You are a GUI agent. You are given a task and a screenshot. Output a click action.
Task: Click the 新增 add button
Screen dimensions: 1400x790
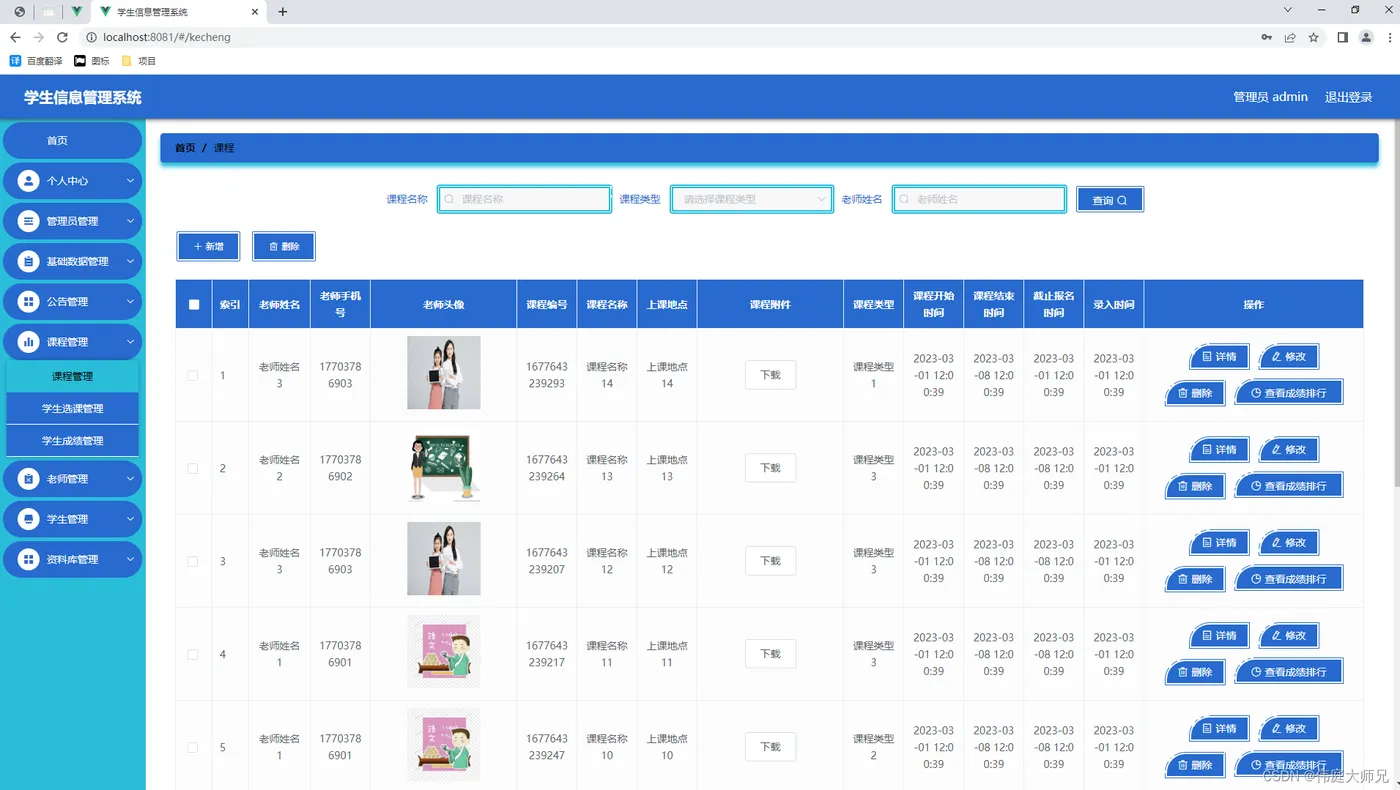[x=208, y=246]
